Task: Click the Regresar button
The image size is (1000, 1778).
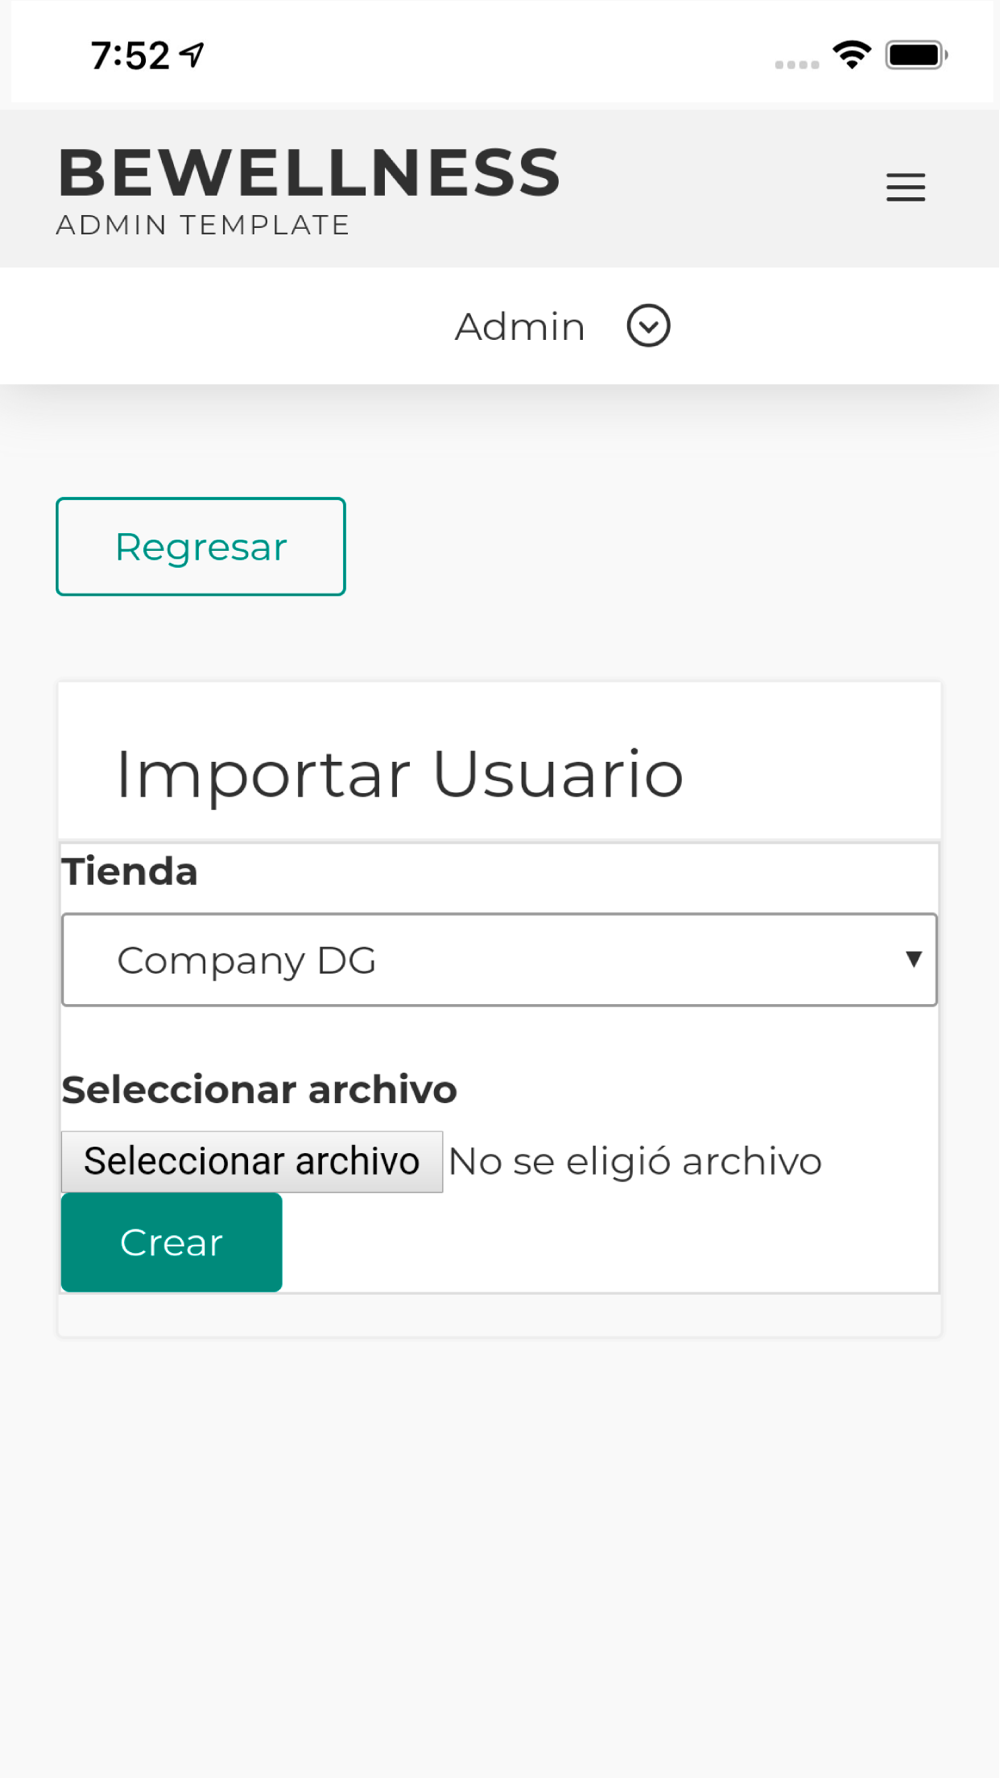Action: [201, 547]
